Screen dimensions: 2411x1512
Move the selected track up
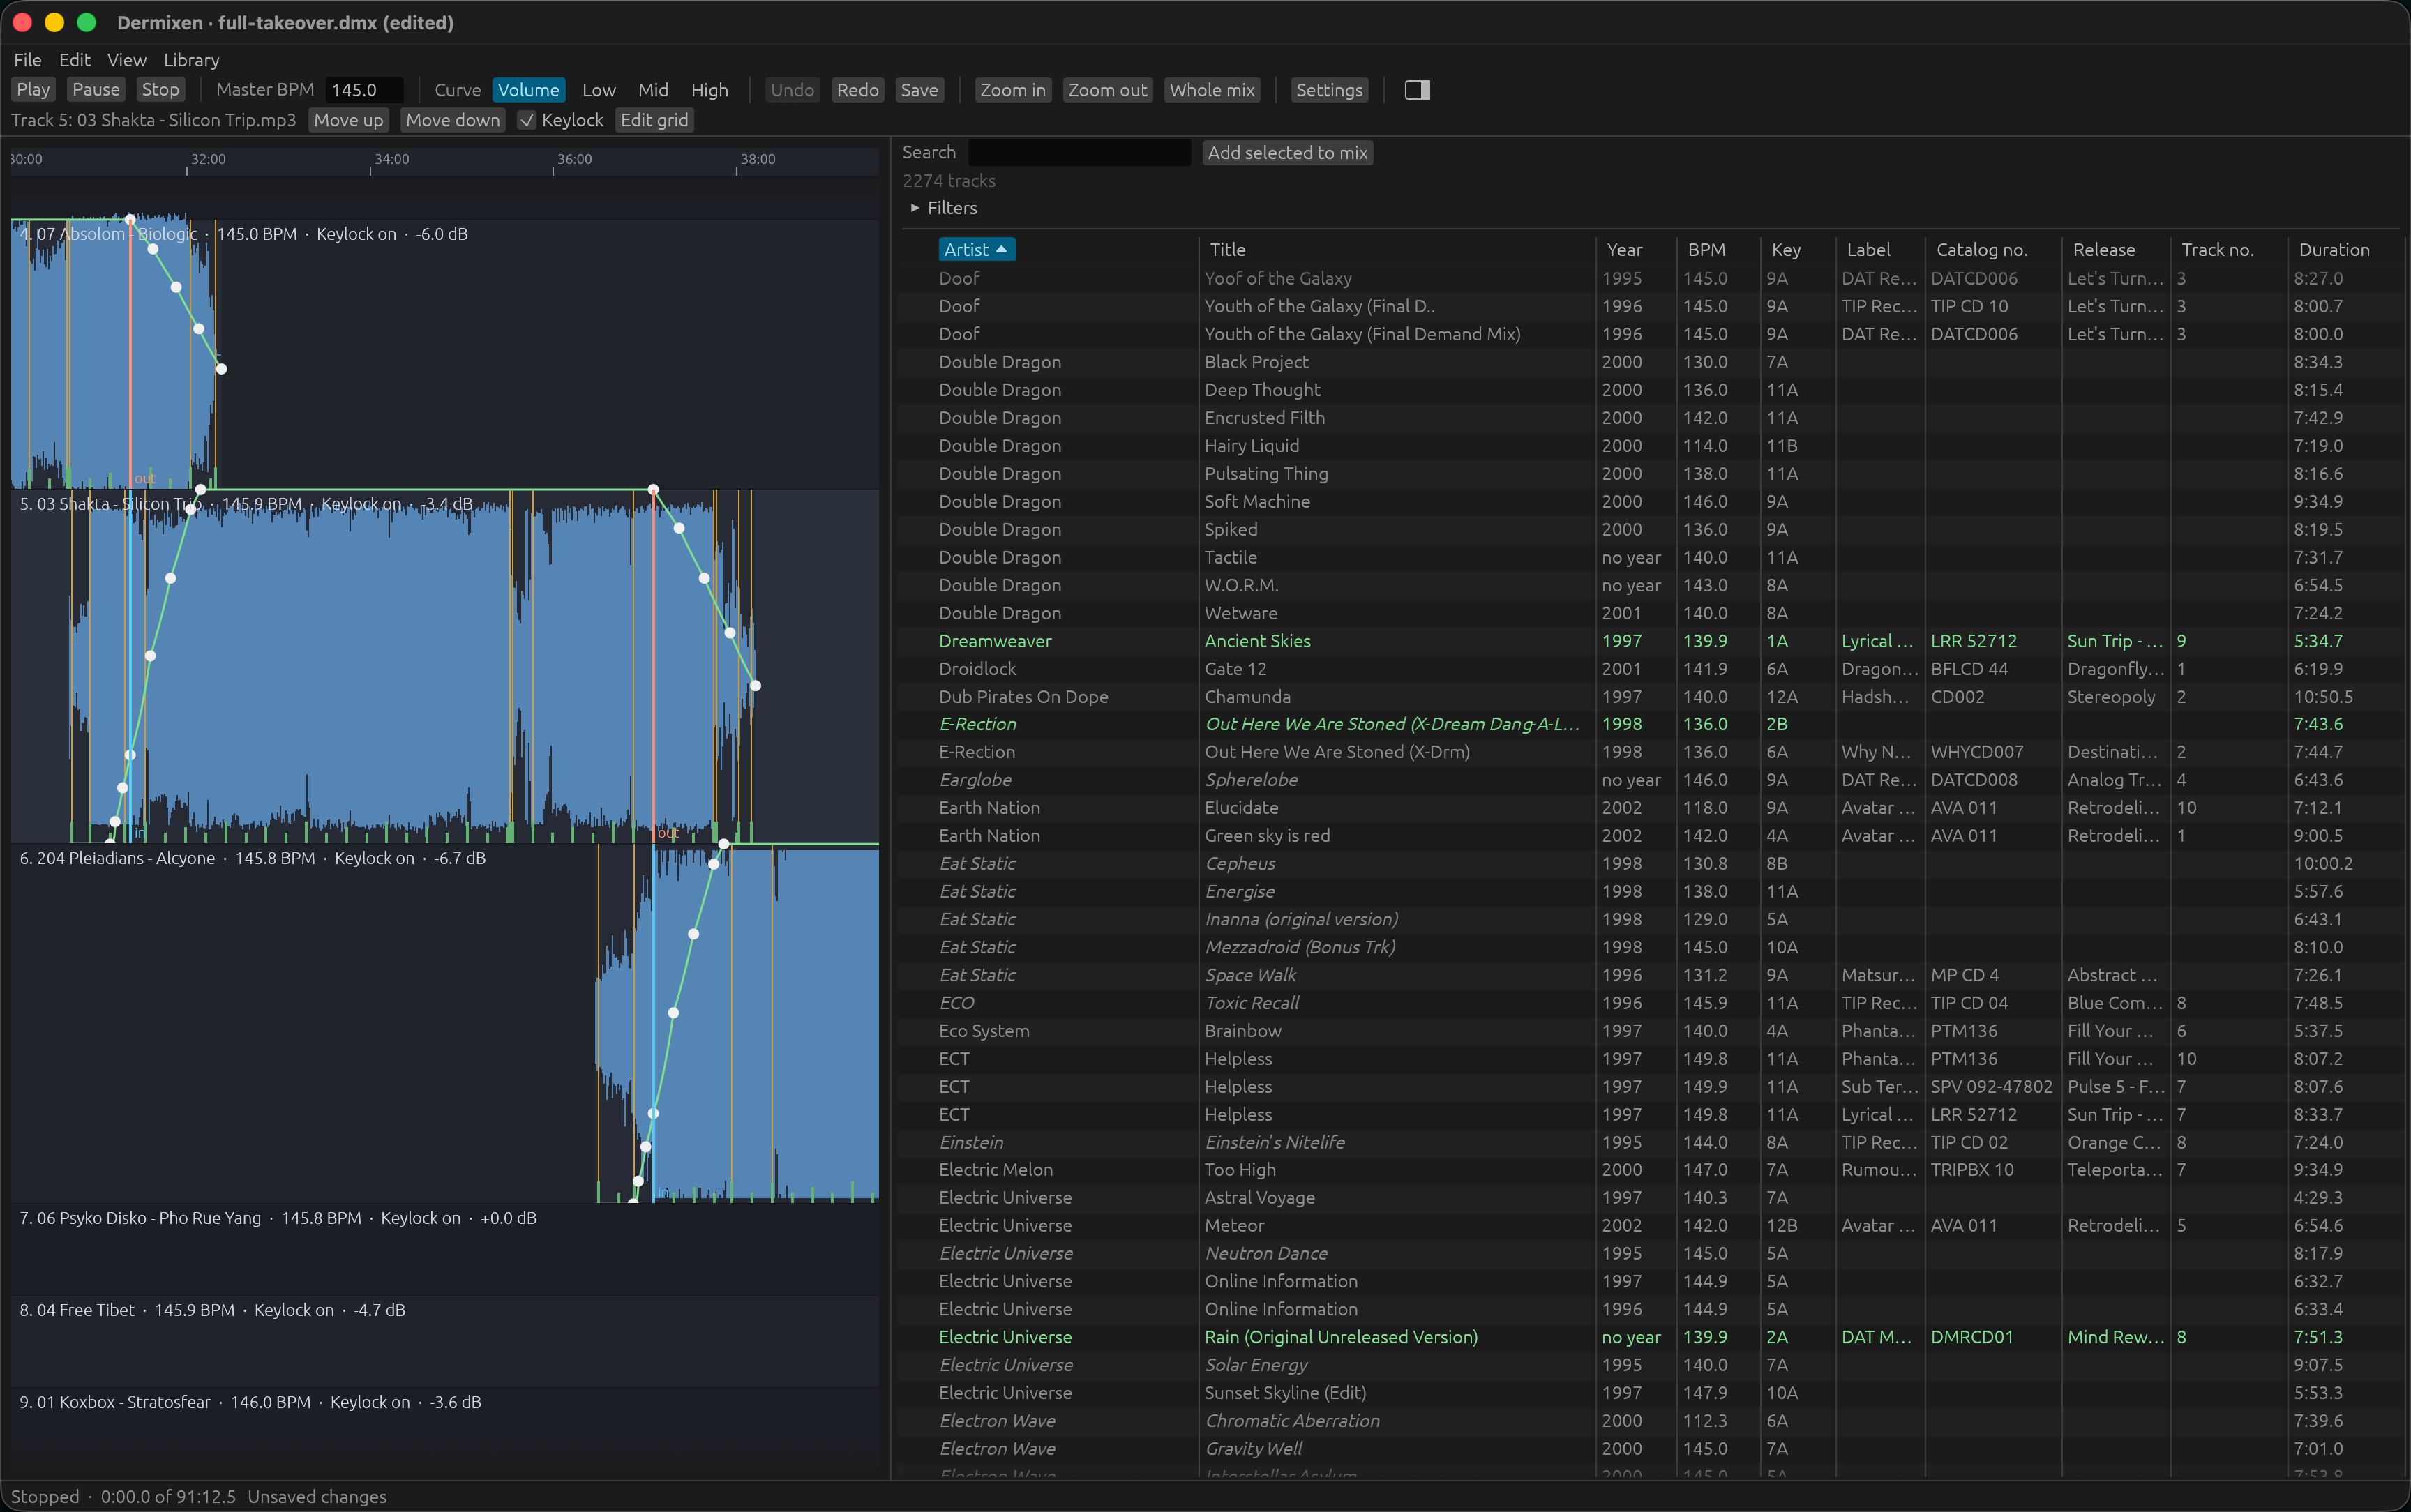[348, 120]
